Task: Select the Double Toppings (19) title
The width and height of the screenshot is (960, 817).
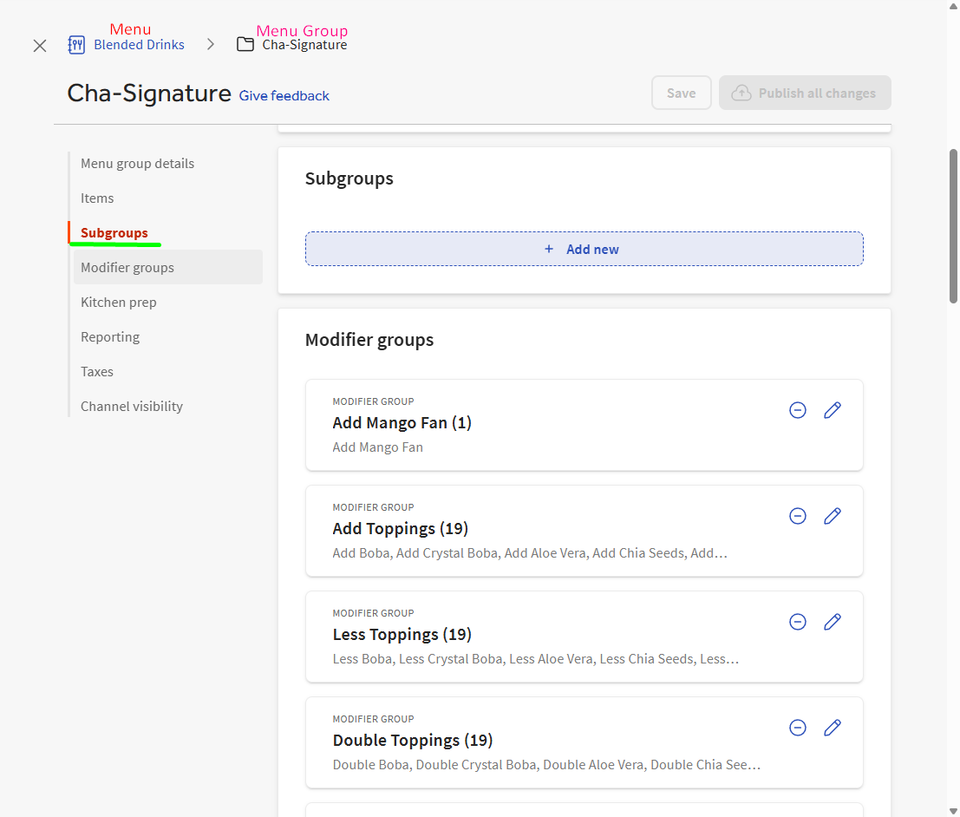Action: (413, 740)
